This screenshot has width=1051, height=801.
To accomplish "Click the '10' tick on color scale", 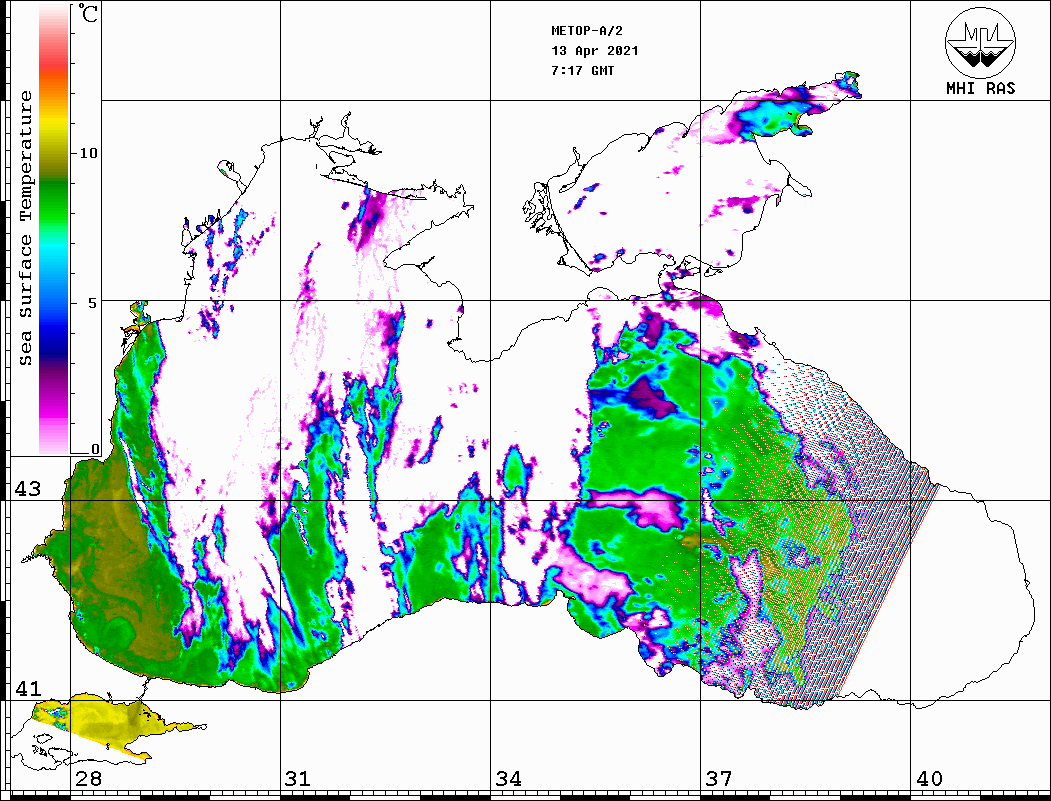I will (x=88, y=153).
